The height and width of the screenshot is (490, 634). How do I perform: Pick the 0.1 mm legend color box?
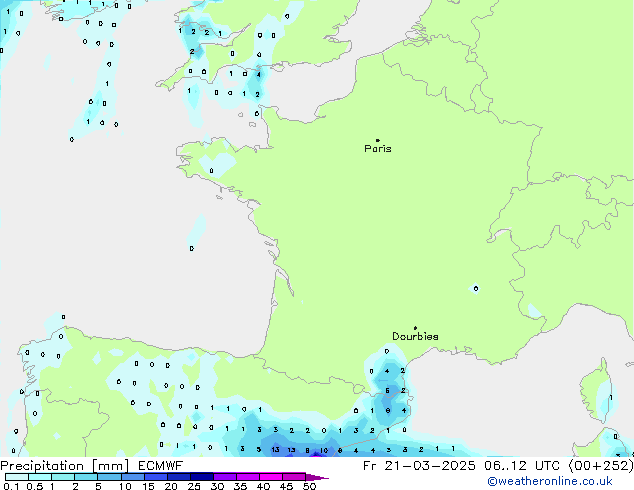point(17,477)
